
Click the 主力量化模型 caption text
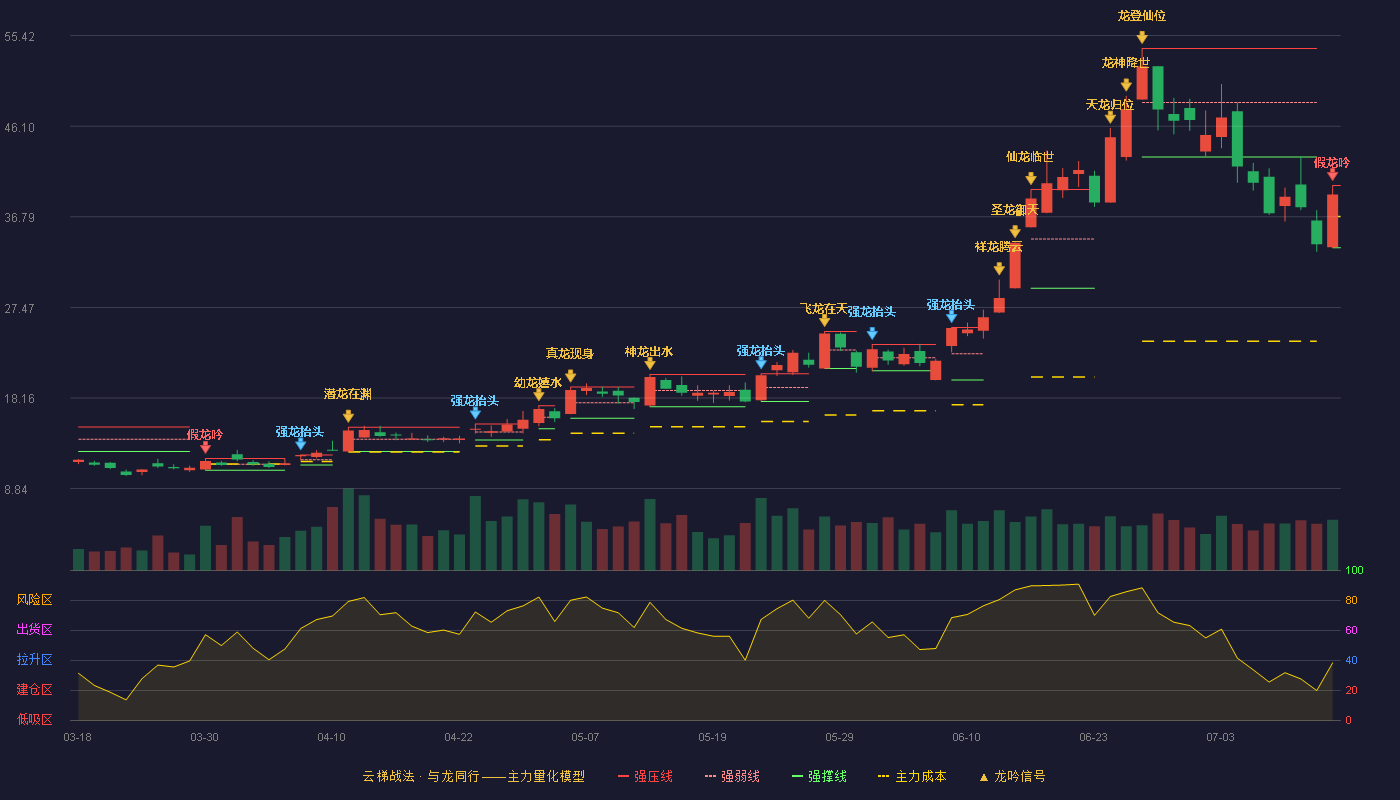coord(546,776)
